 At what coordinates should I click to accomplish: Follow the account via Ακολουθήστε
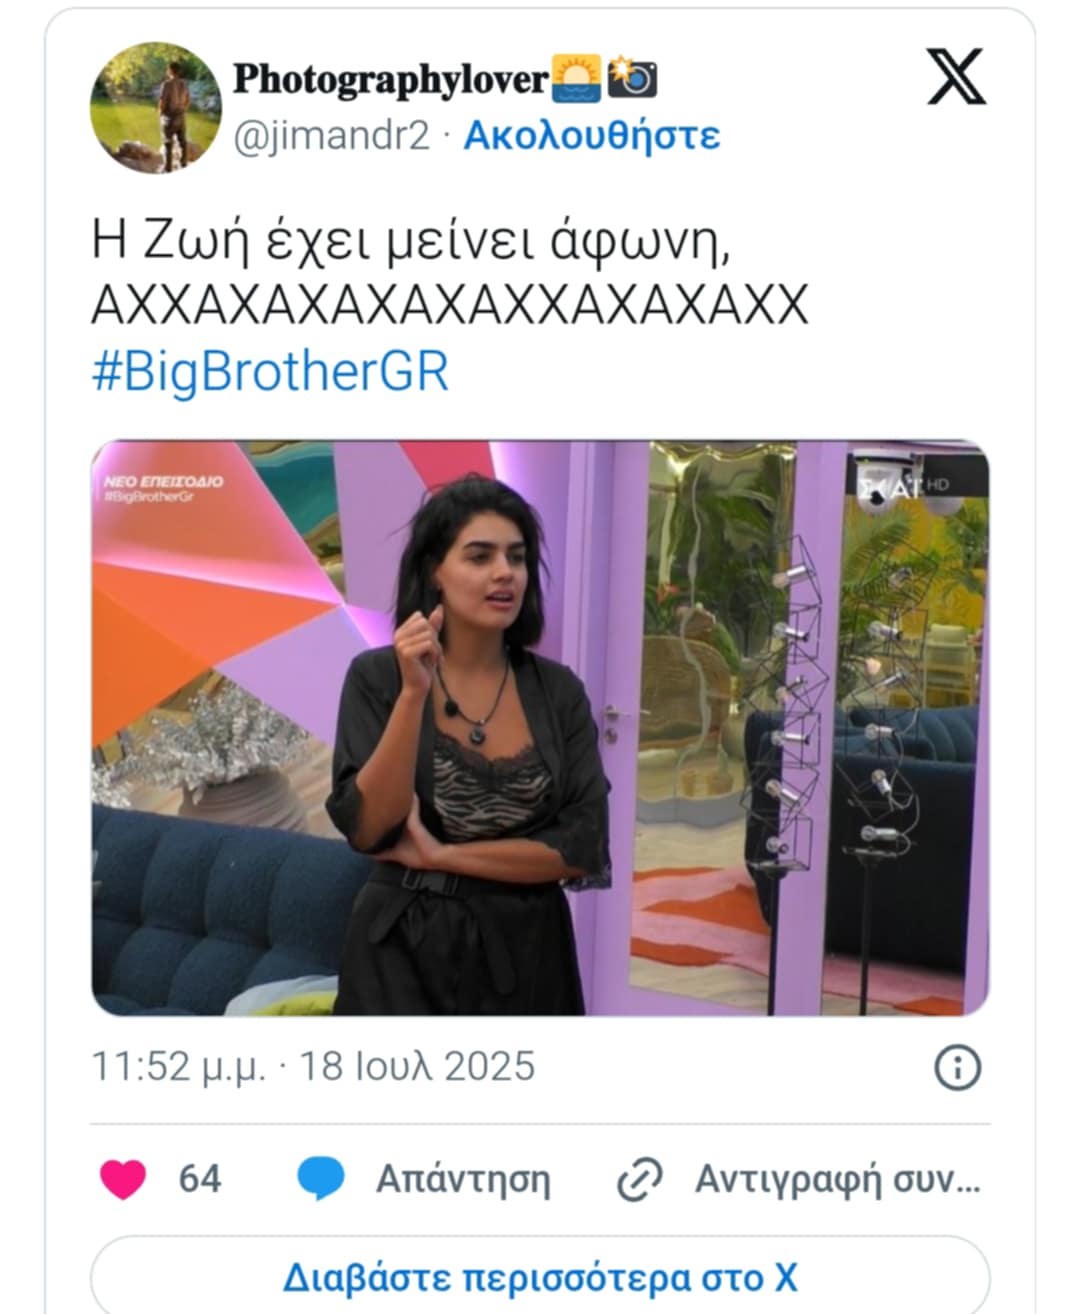[591, 135]
